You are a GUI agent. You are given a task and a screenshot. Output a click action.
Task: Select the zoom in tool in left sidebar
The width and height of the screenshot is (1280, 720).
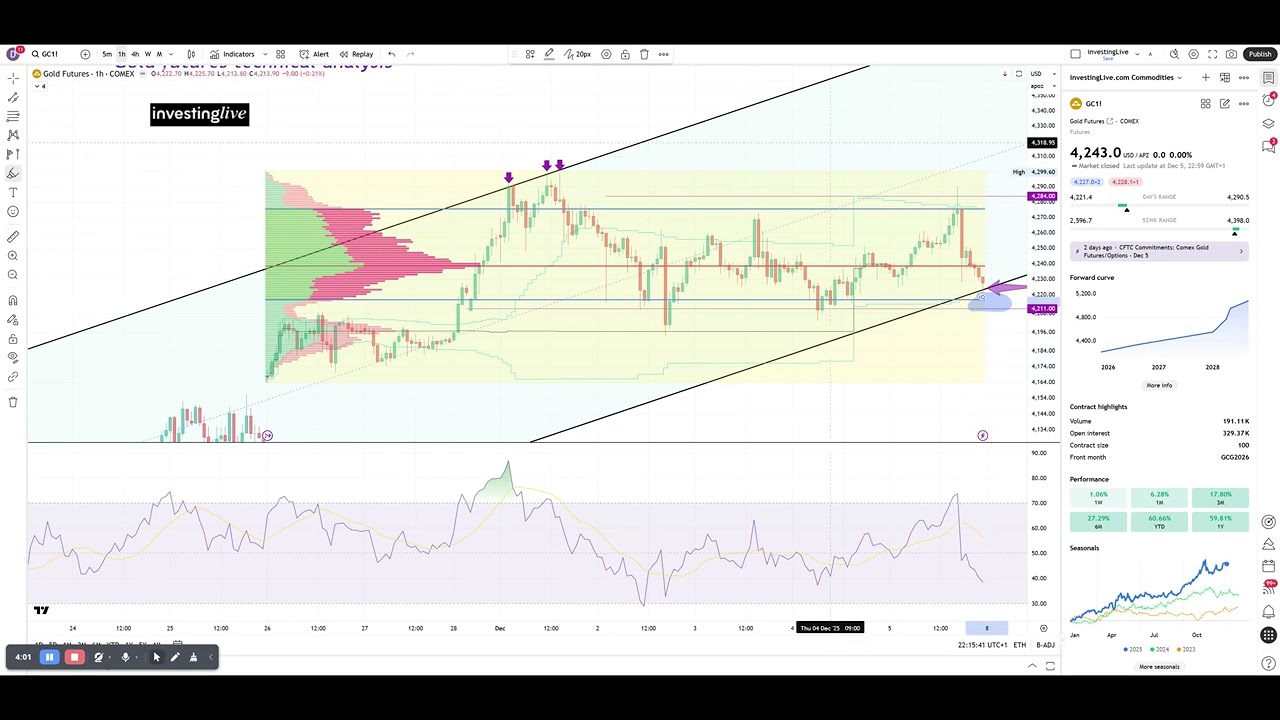(x=13, y=256)
